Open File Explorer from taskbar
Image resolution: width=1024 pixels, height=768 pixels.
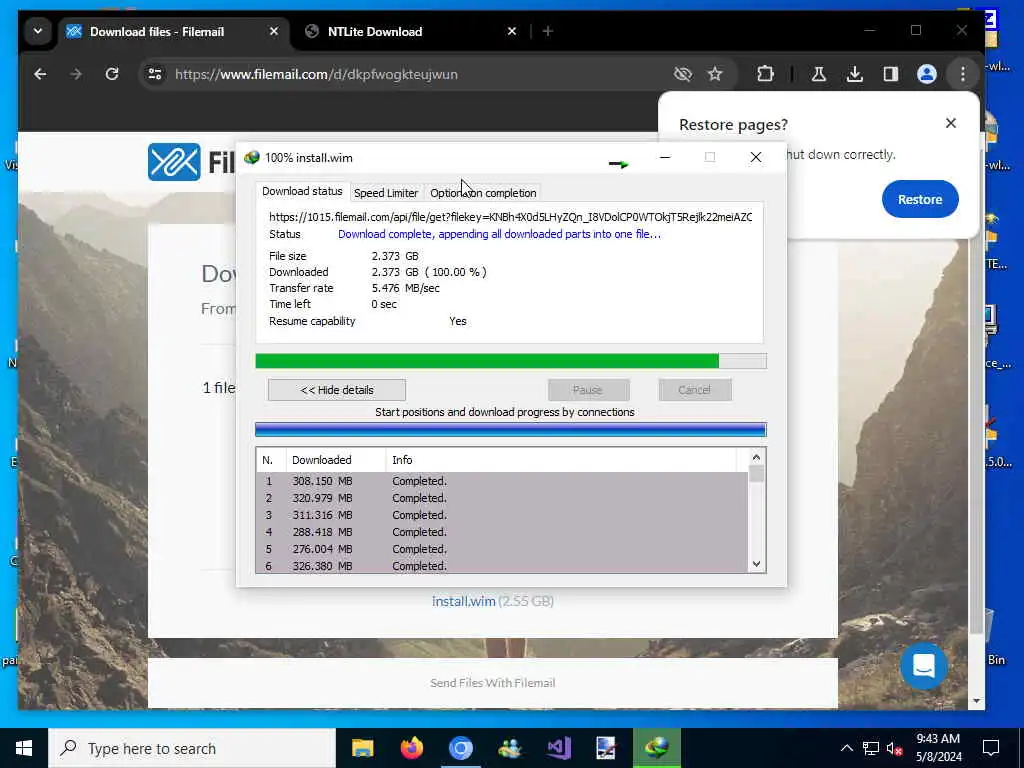[362, 748]
